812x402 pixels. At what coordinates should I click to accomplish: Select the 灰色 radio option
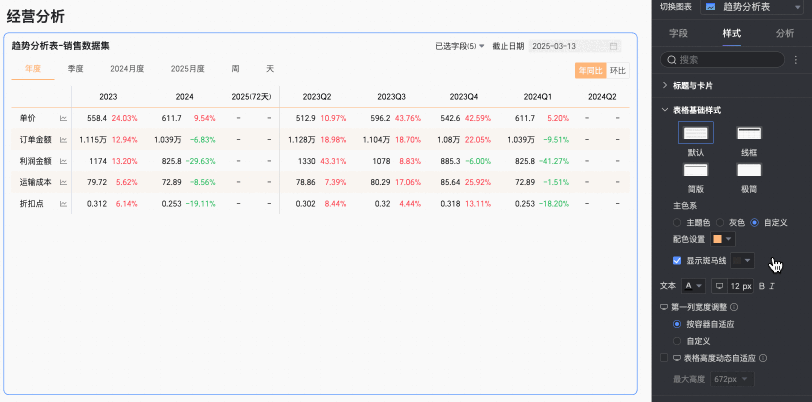(x=719, y=223)
